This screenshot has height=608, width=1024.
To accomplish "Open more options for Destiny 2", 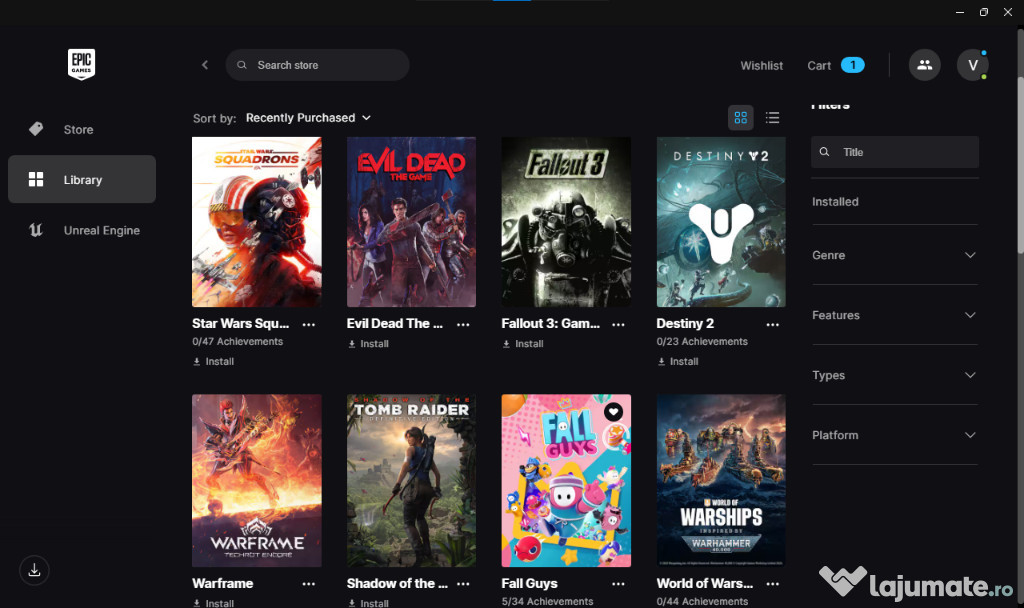I will click(773, 325).
